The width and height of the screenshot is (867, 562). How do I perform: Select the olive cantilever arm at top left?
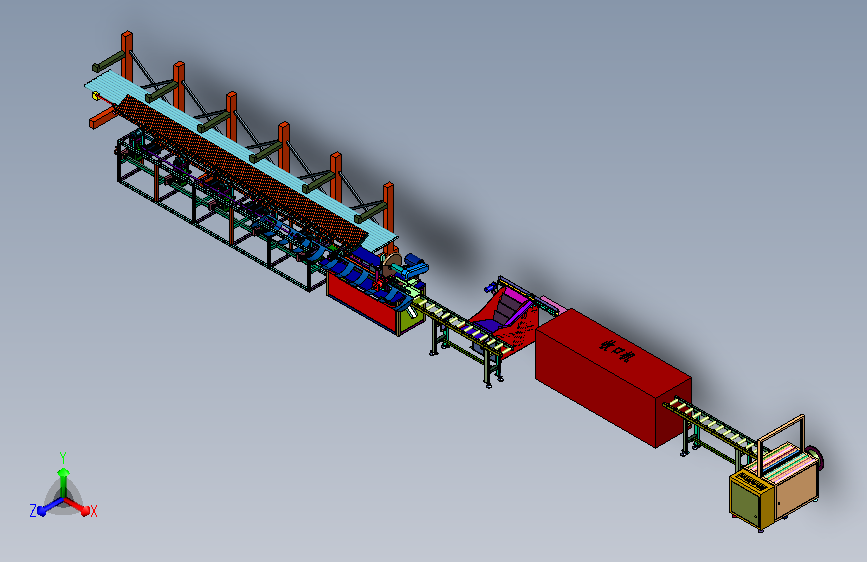coord(109,61)
